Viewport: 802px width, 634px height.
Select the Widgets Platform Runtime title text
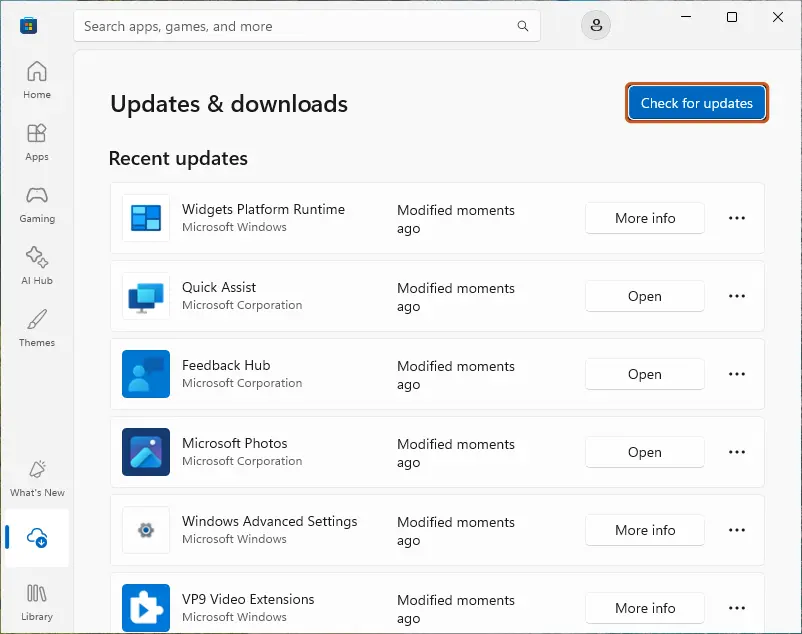[263, 209]
